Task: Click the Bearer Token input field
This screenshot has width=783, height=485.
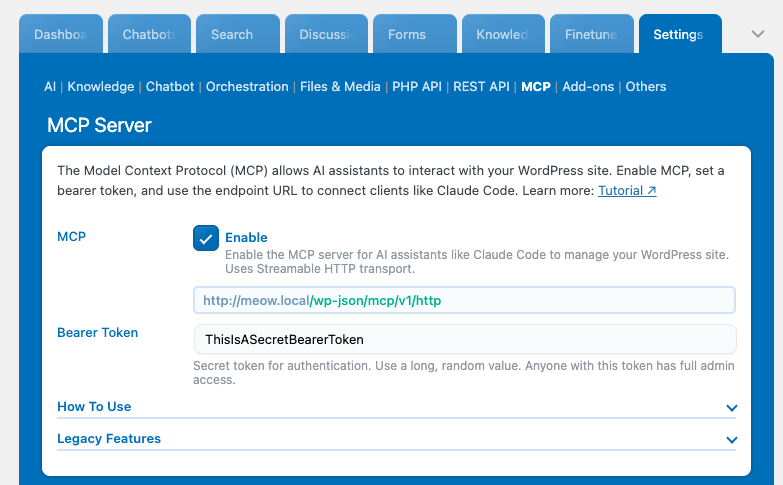Action: [x=464, y=339]
